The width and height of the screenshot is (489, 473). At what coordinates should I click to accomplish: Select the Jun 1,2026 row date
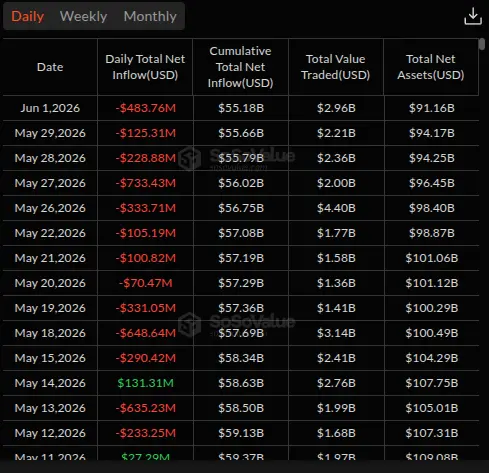click(50, 108)
